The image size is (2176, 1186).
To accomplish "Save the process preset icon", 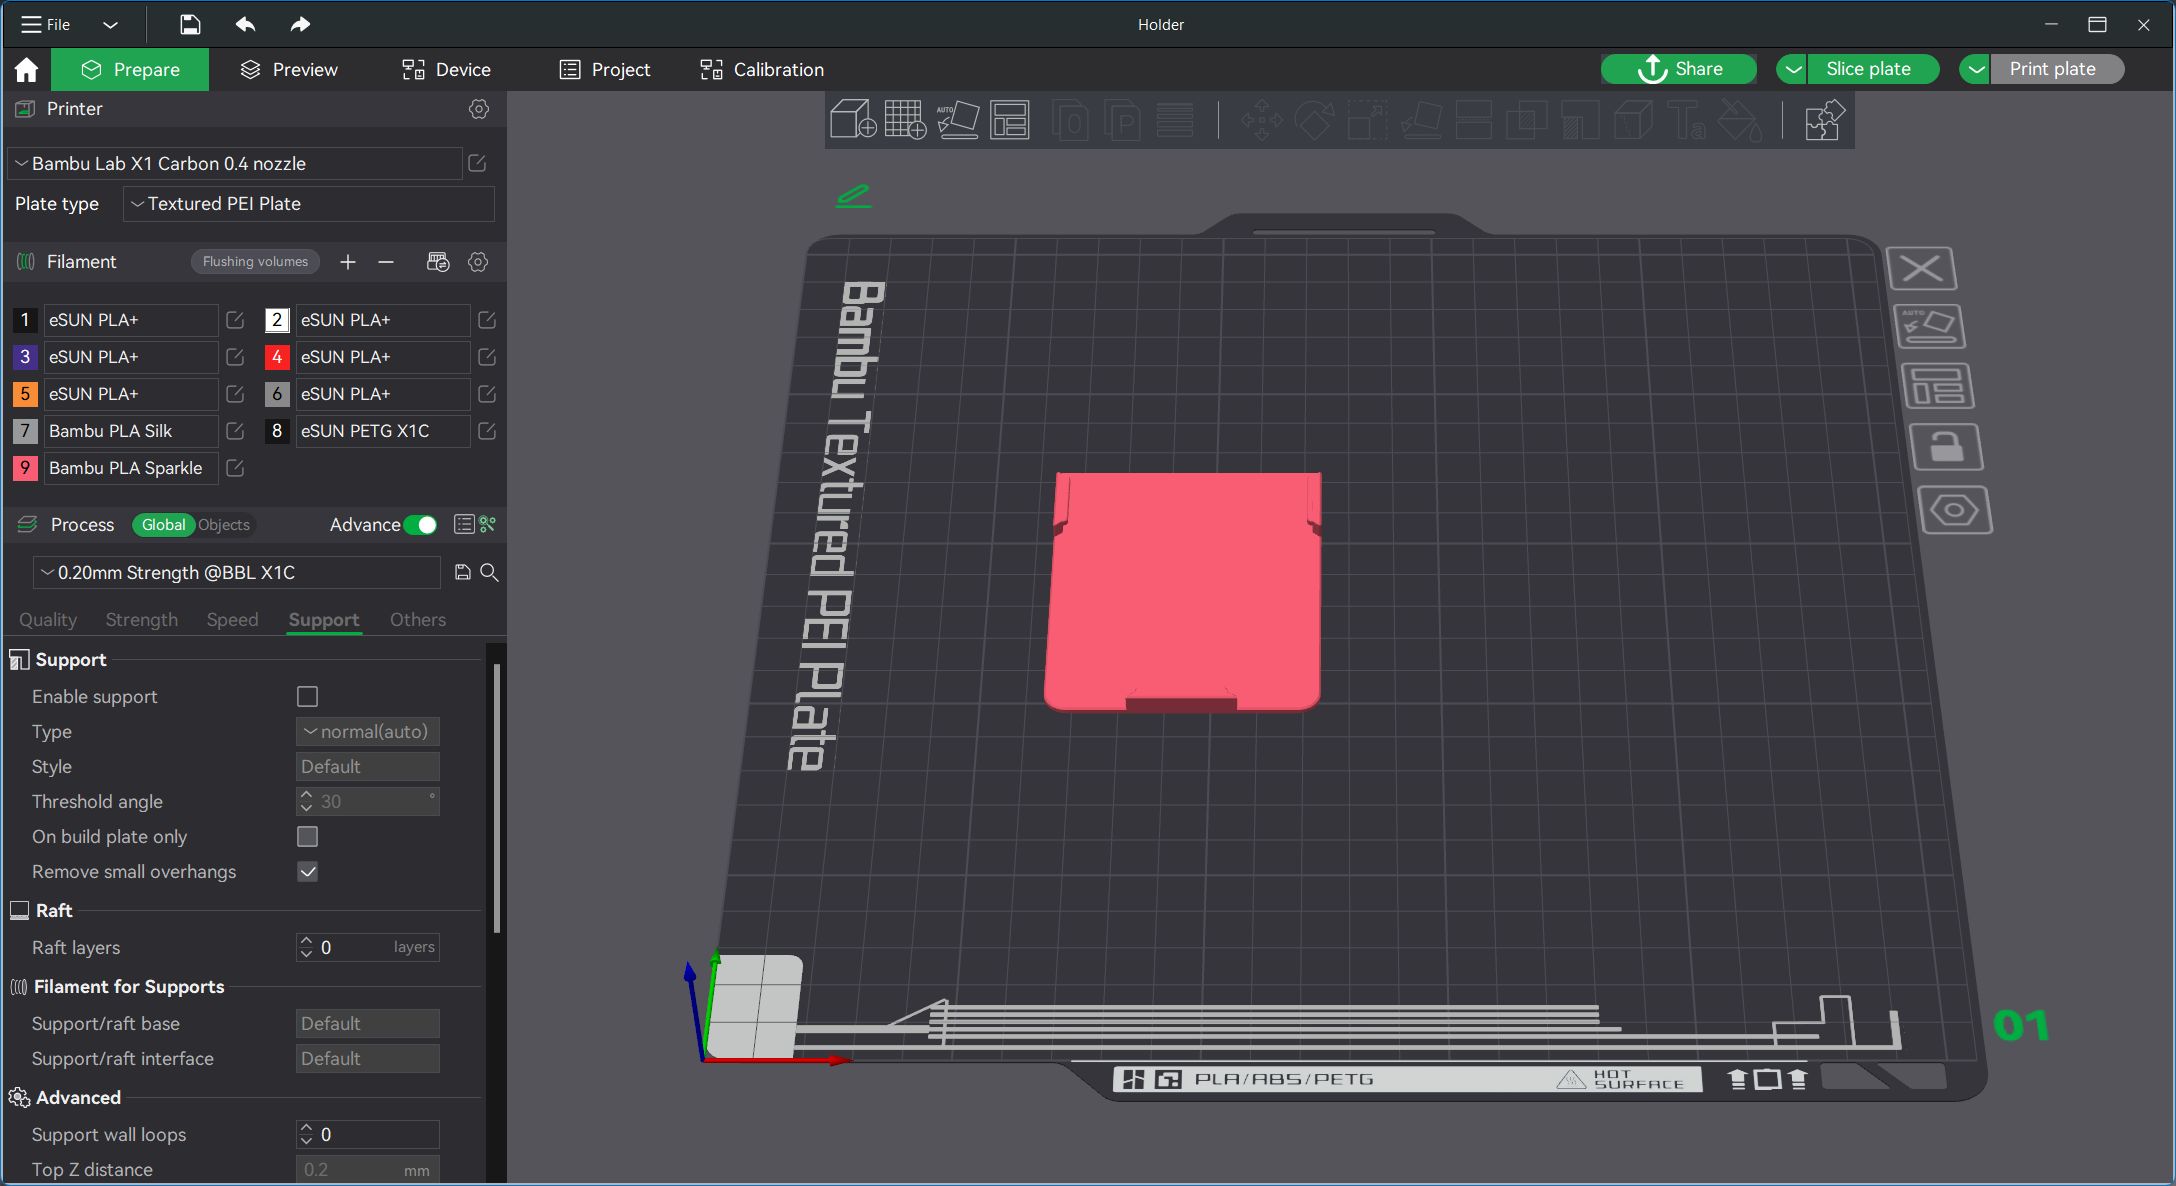I will click(462, 572).
